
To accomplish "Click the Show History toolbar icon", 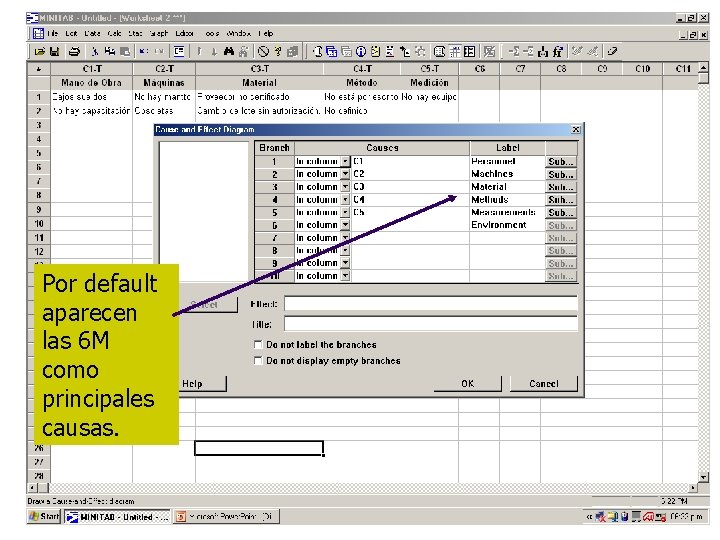I will click(376, 52).
